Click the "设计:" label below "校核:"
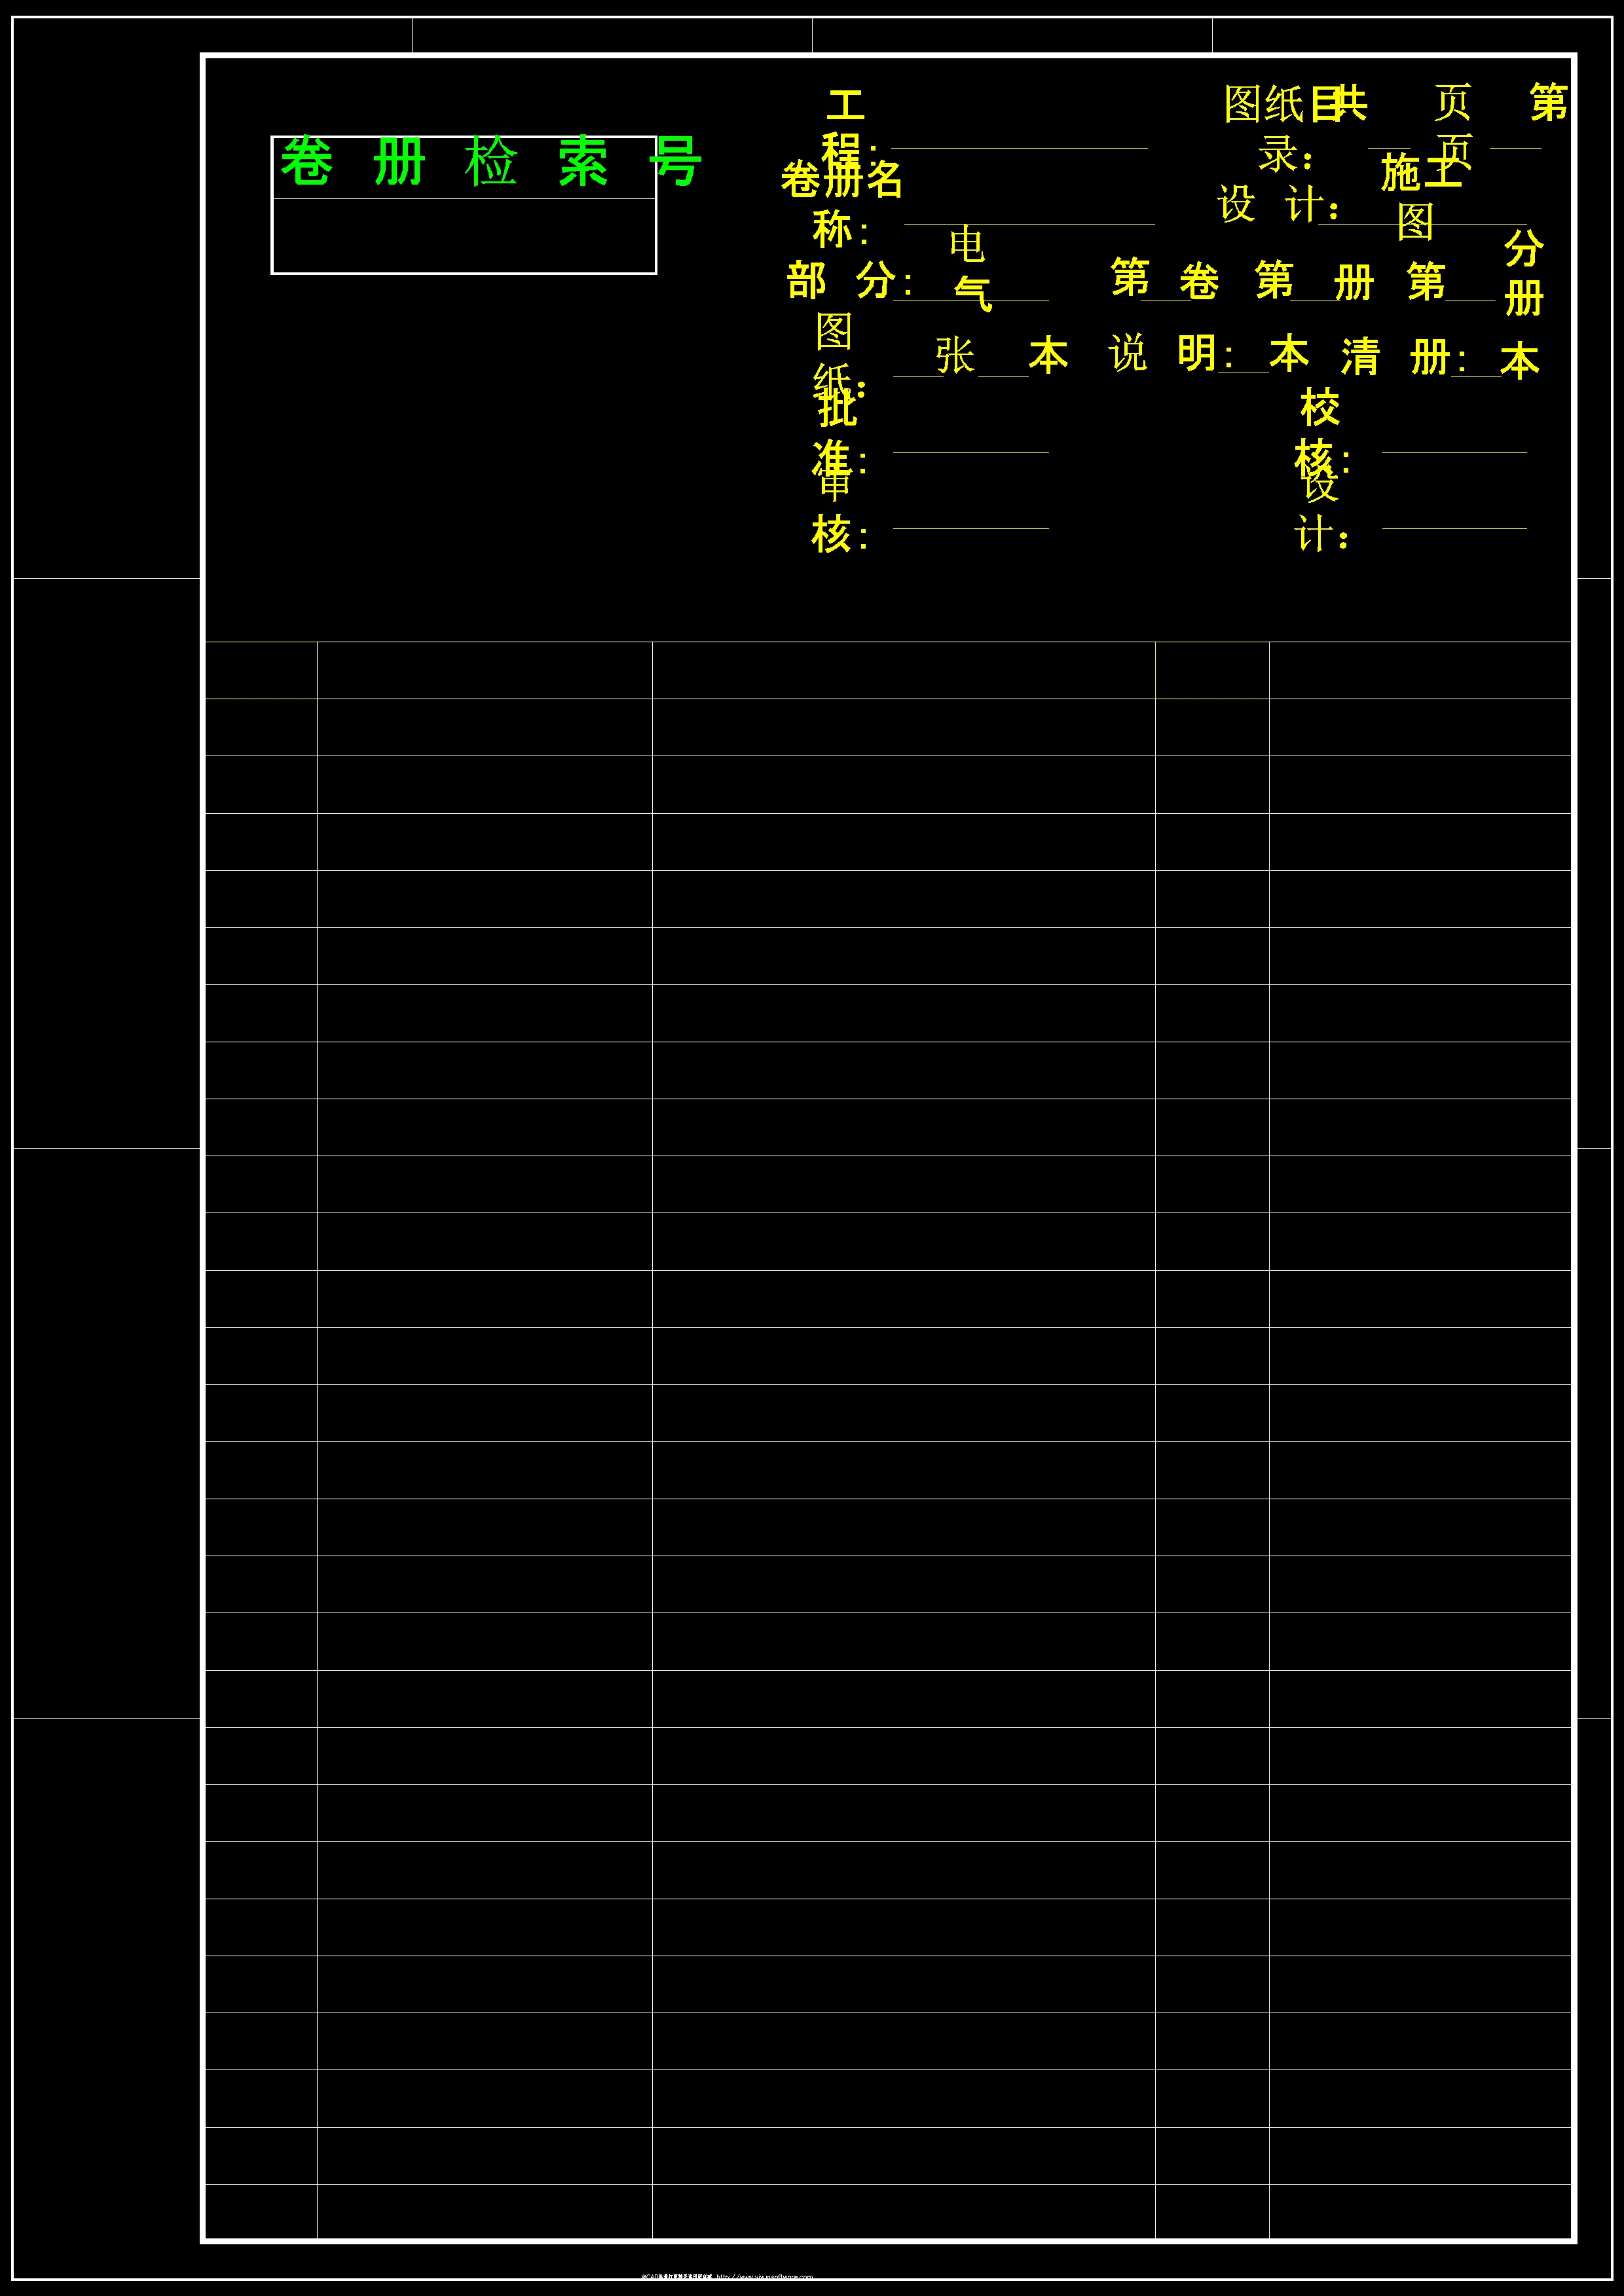The image size is (1624, 2296). coord(1321,511)
